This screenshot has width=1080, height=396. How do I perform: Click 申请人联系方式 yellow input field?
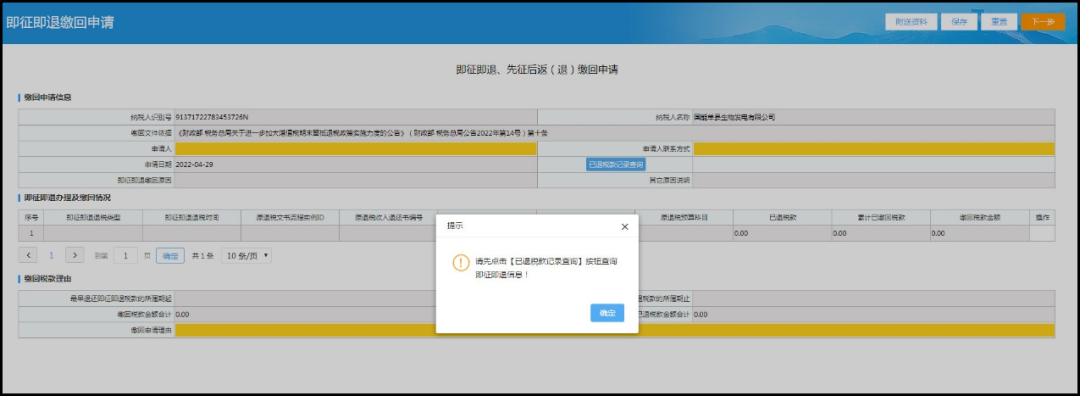873,149
